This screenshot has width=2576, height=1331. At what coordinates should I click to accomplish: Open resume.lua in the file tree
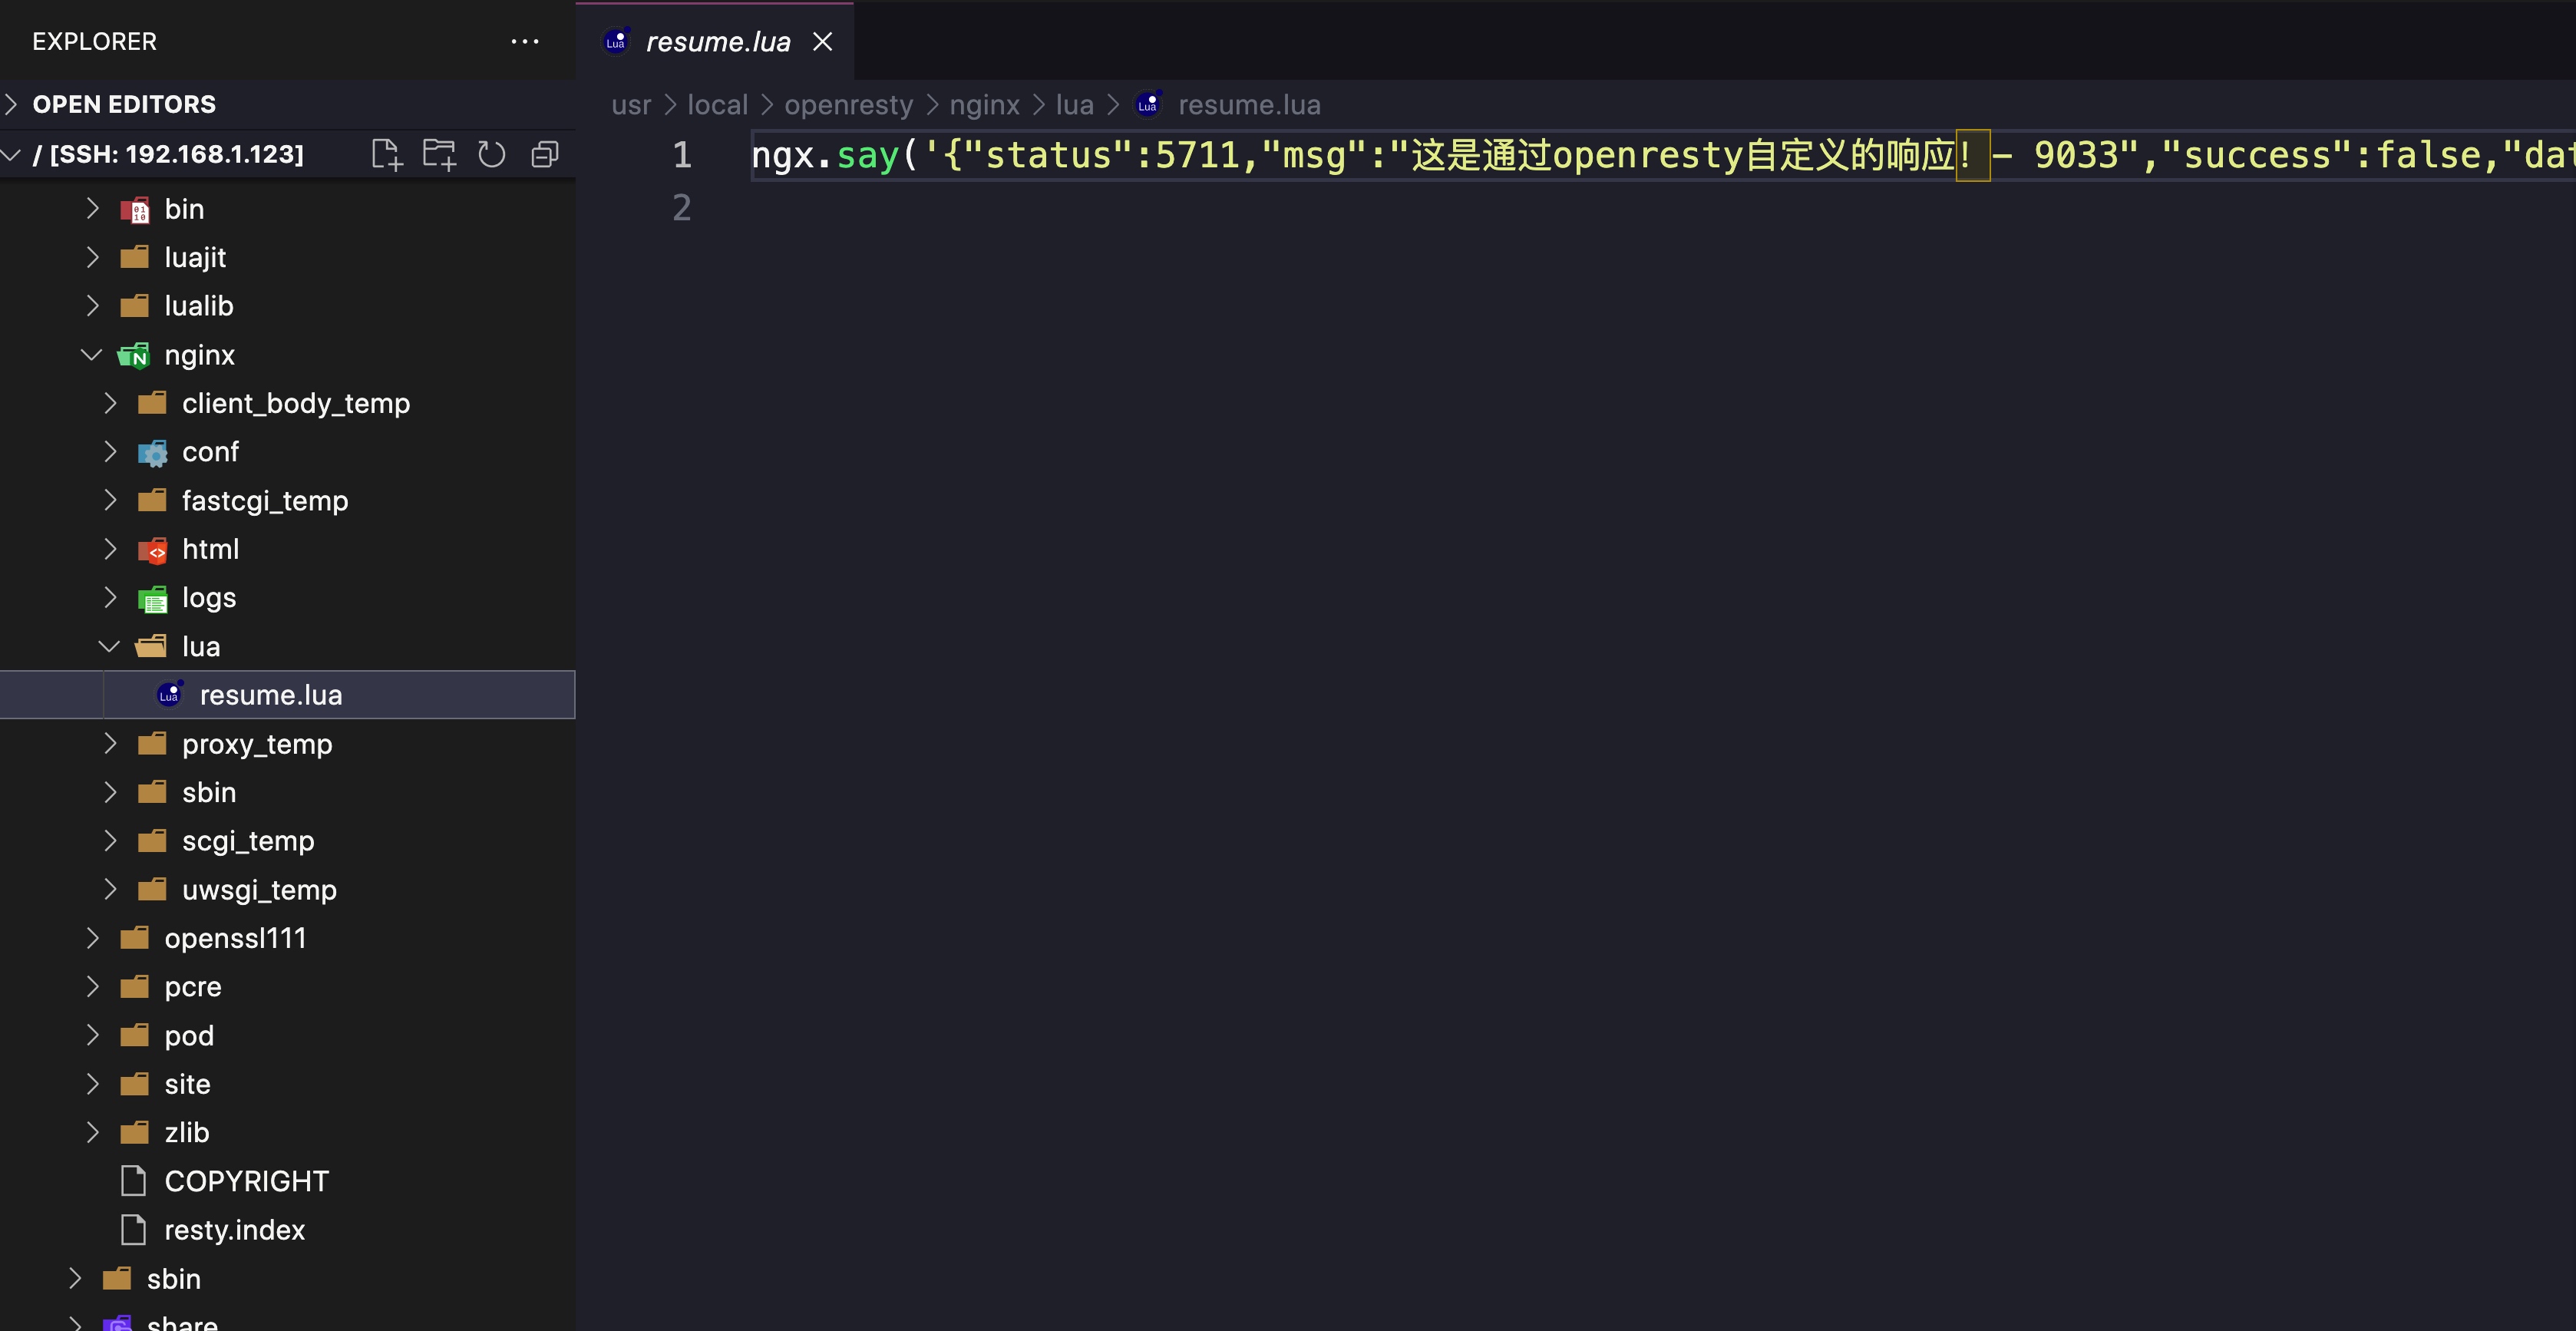pyautogui.click(x=271, y=695)
